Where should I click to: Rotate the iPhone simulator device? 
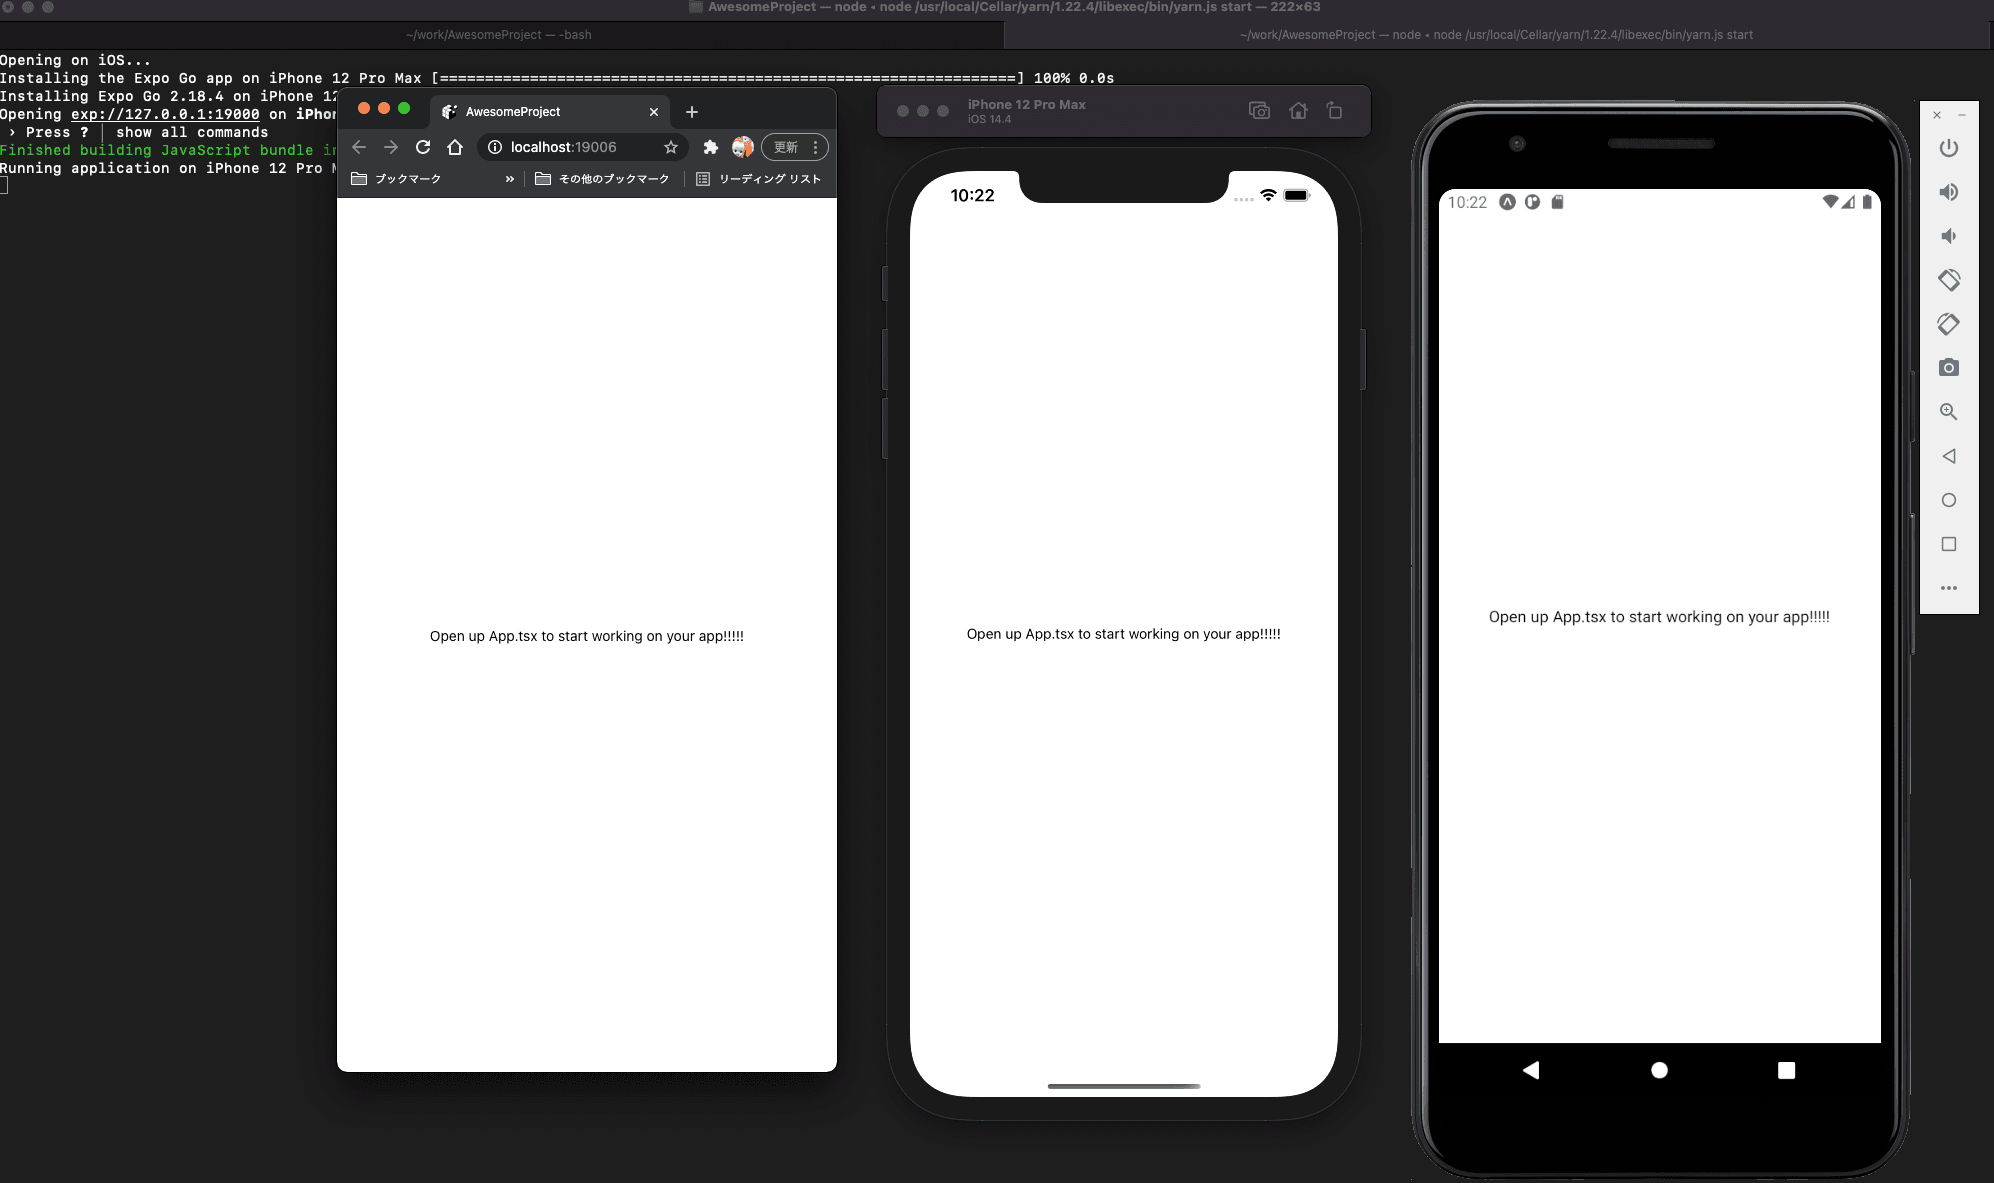pyautogui.click(x=1334, y=111)
